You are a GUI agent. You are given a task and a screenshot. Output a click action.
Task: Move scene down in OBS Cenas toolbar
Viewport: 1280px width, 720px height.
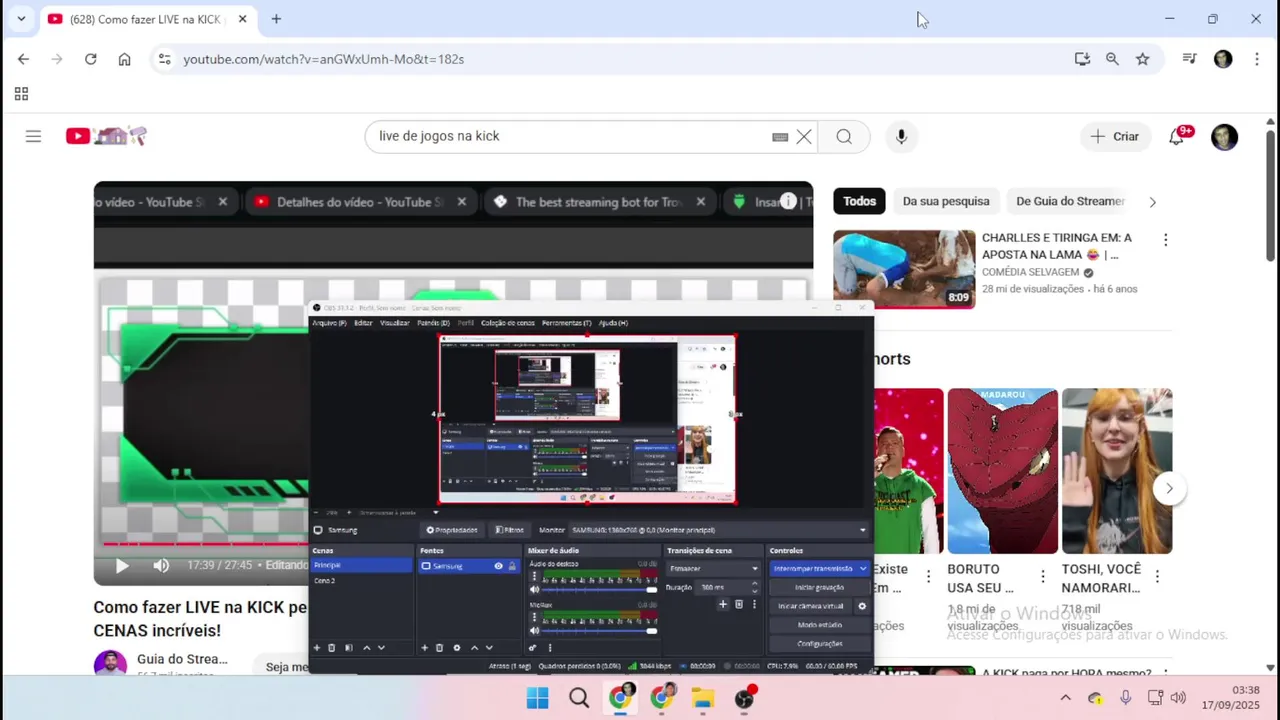pos(381,648)
